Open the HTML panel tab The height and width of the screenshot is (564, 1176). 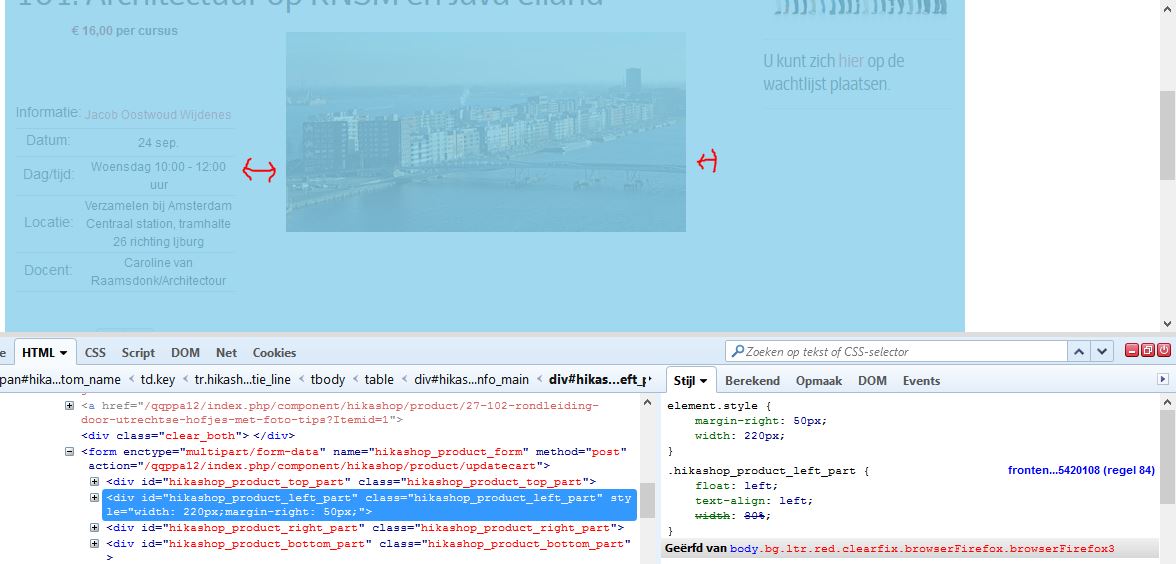pyautogui.click(x=44, y=352)
